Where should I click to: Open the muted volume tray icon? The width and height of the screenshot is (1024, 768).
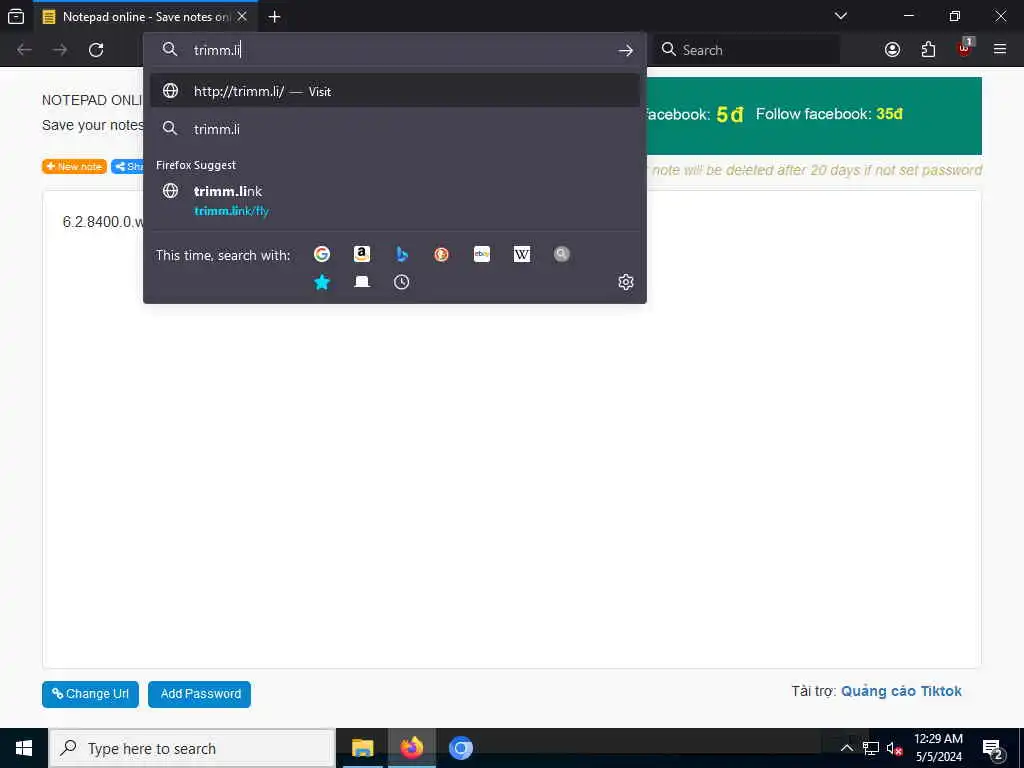click(894, 748)
